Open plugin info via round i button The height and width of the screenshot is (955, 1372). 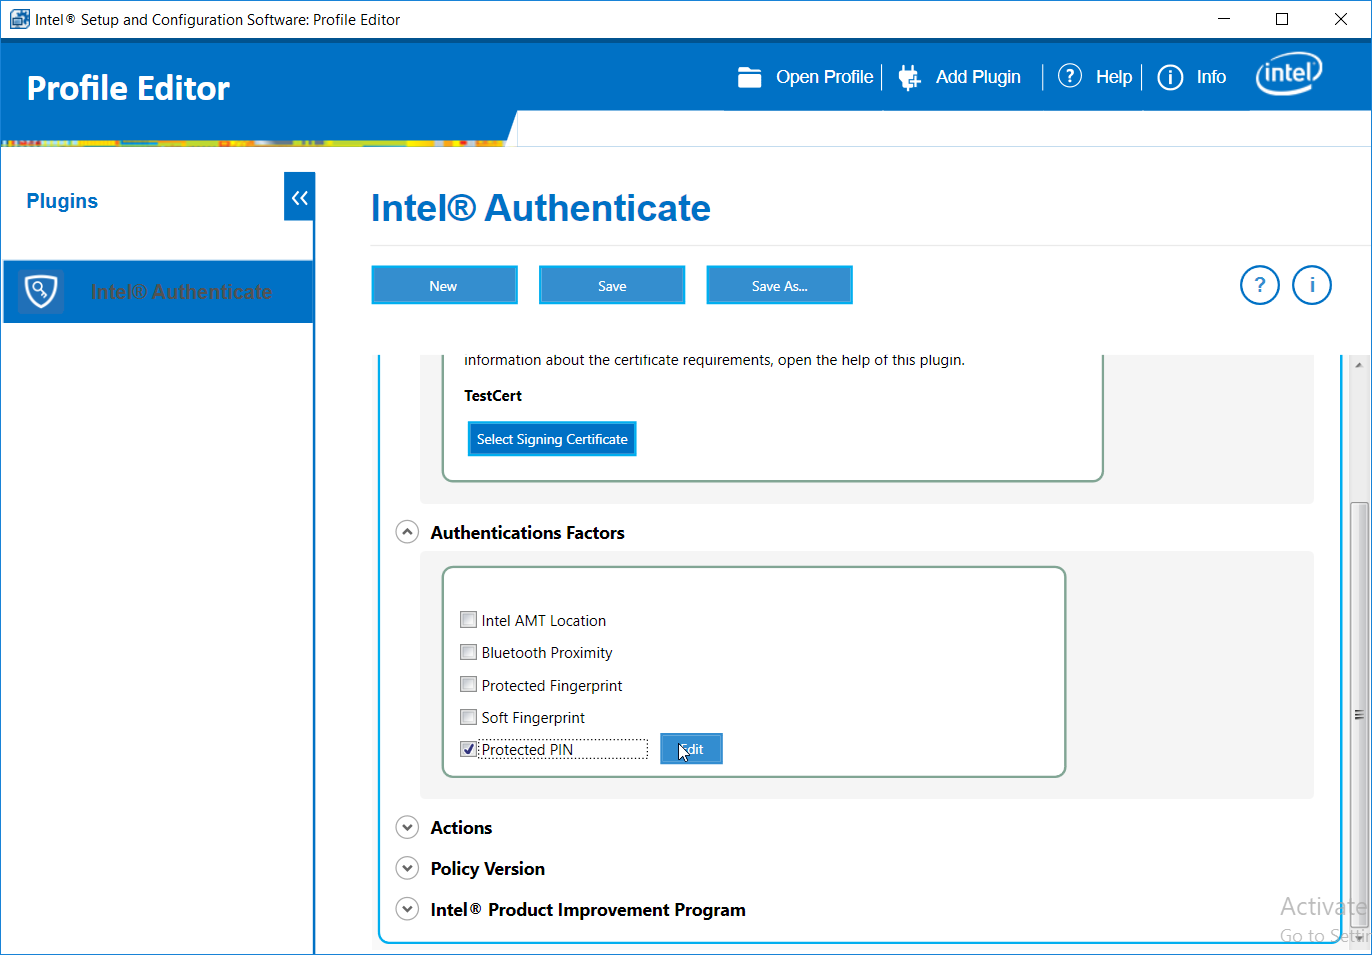(x=1311, y=285)
